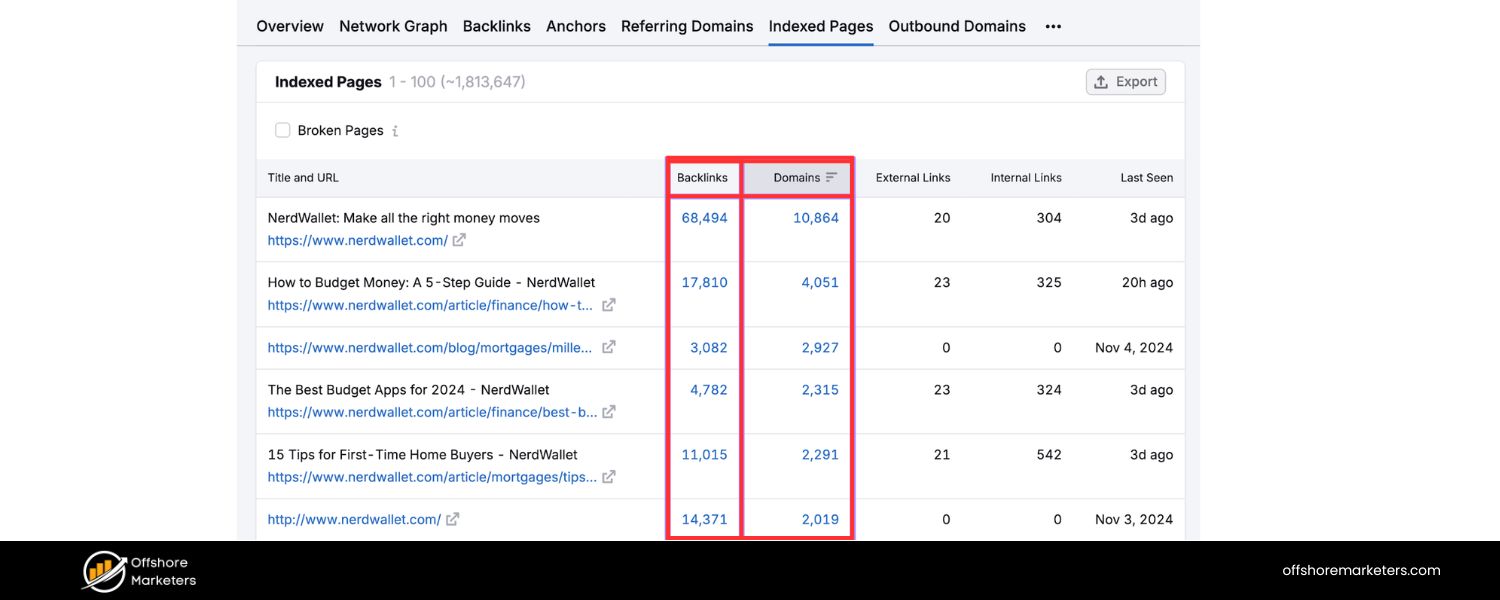This screenshot has height=600, width=1500.
Task: Open the Referring Domains tab
Action: click(687, 26)
